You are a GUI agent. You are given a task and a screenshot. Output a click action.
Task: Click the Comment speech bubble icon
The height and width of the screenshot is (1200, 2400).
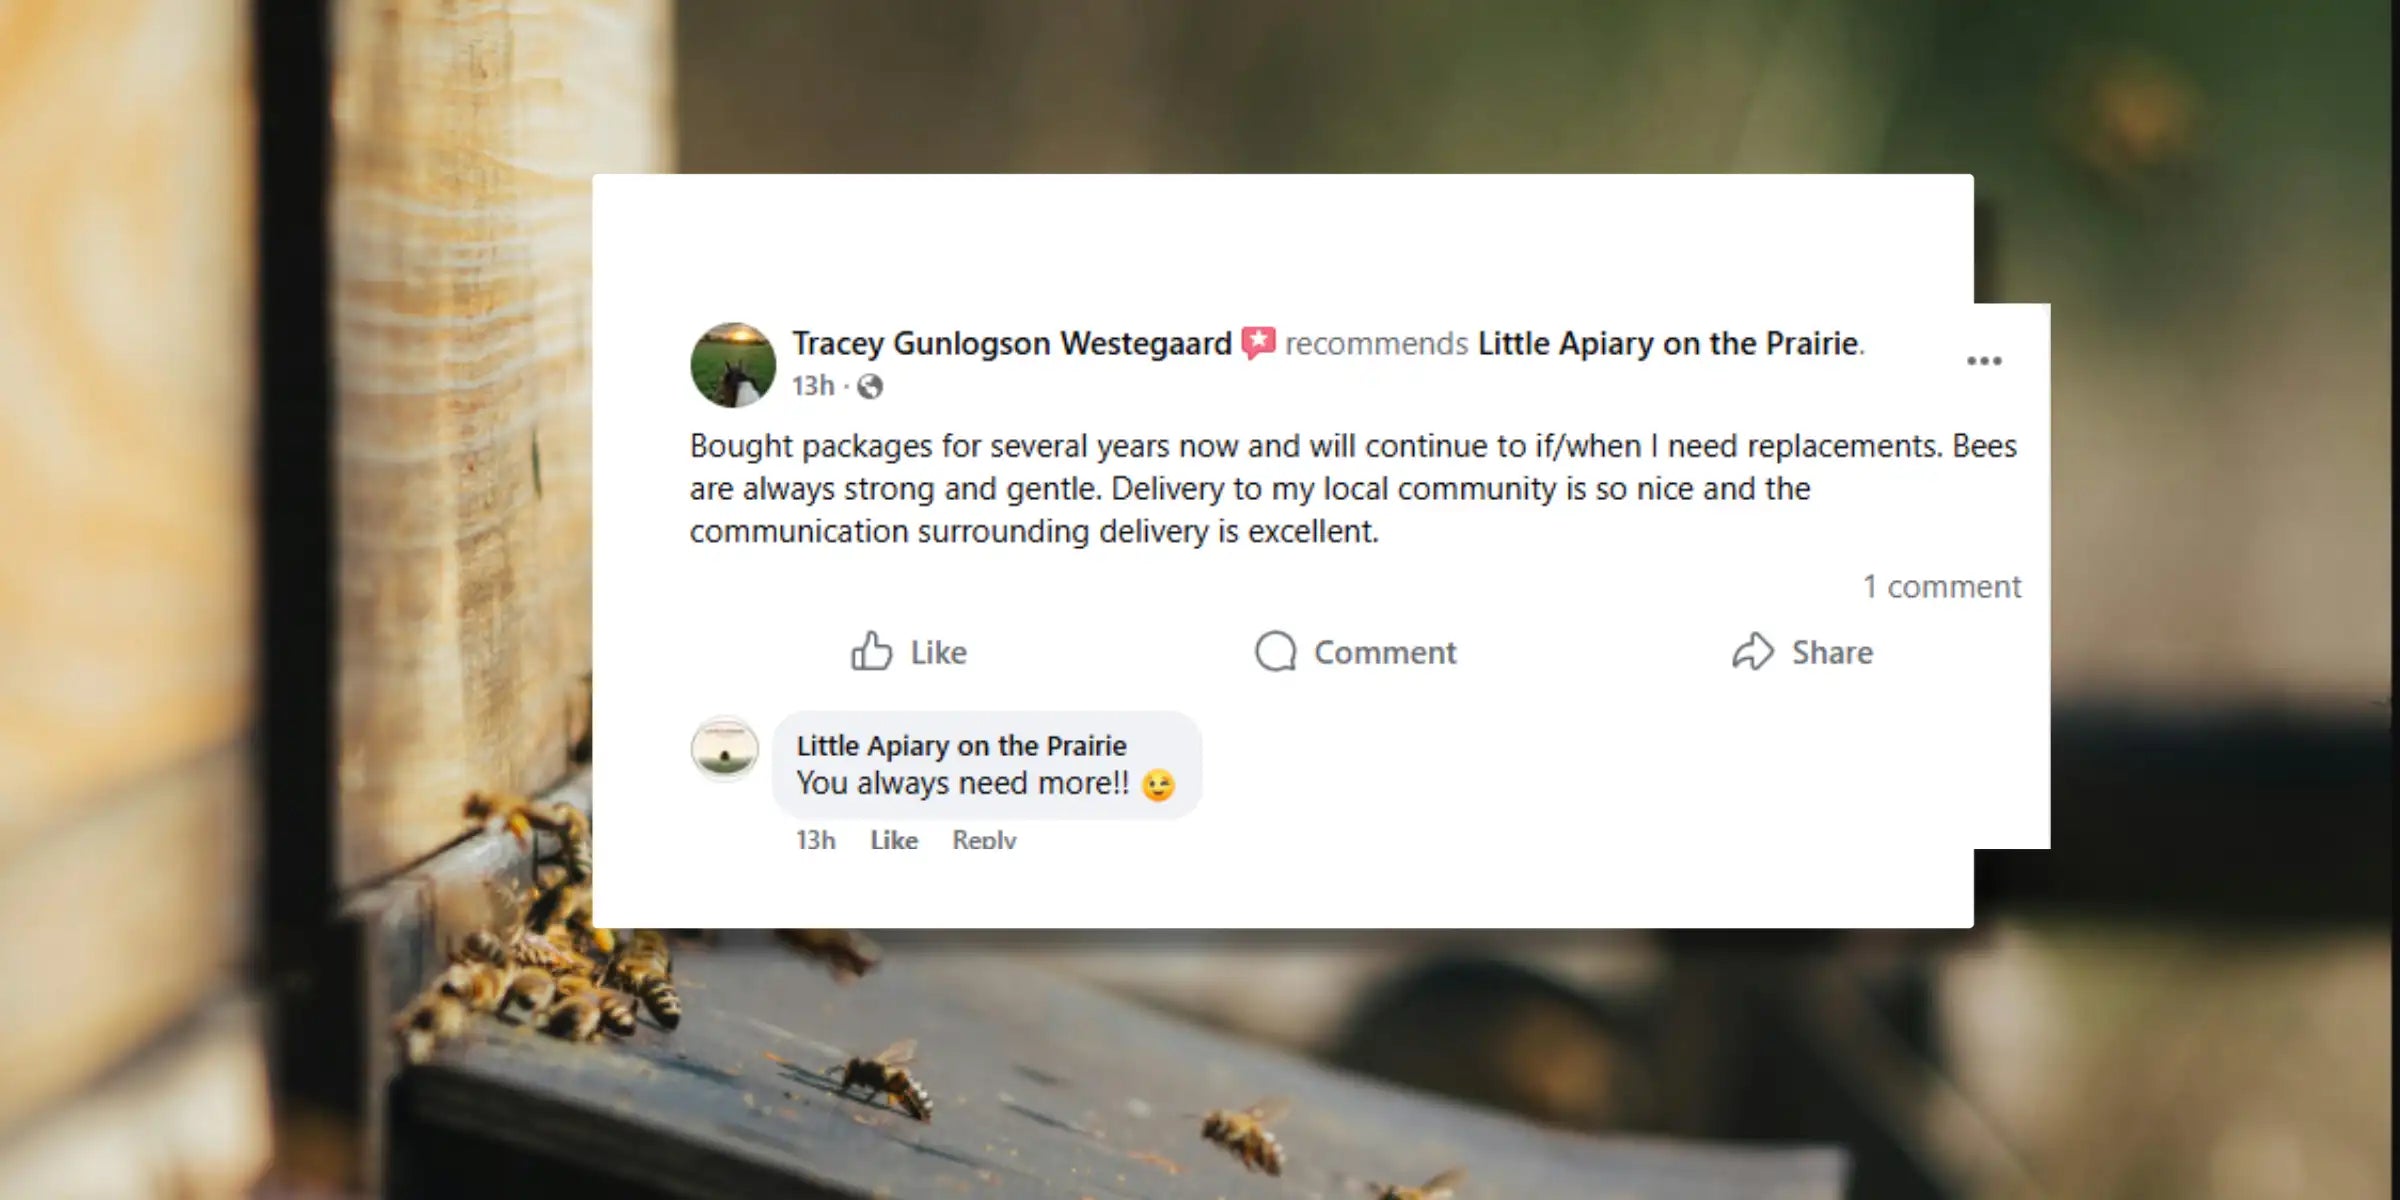point(1275,651)
